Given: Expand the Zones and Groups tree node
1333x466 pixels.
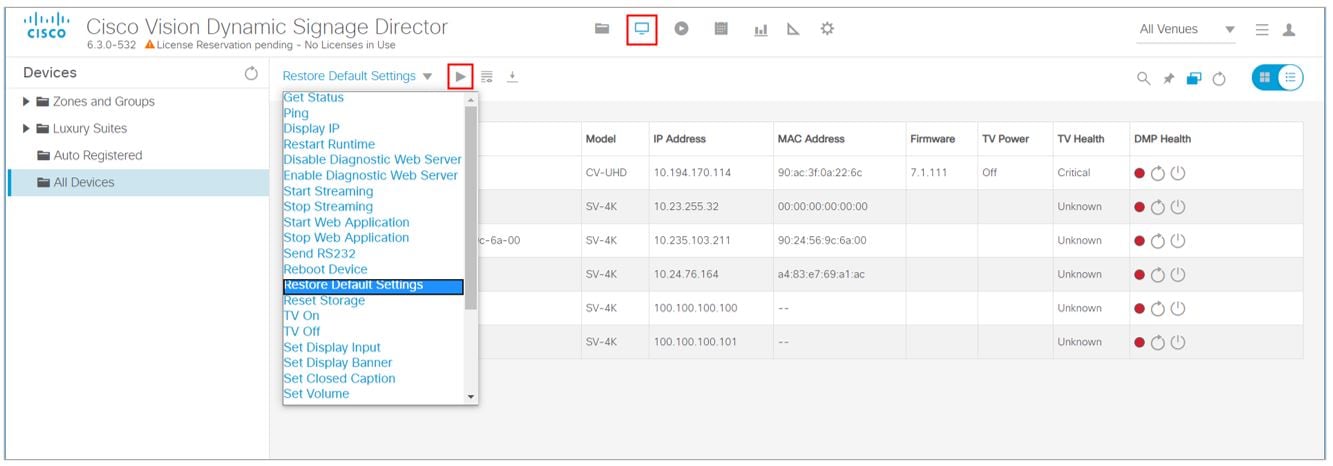Looking at the screenshot, I should (26, 102).
